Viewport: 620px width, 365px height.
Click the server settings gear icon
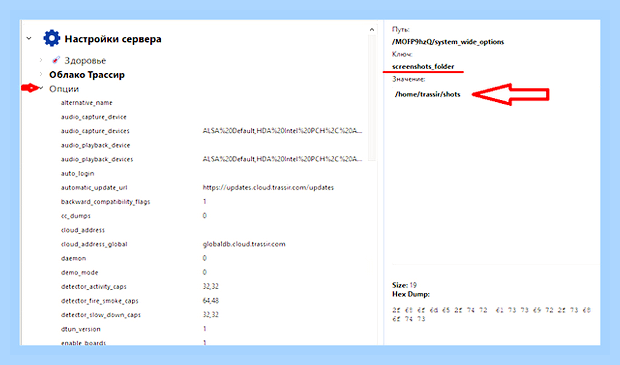click(51, 38)
